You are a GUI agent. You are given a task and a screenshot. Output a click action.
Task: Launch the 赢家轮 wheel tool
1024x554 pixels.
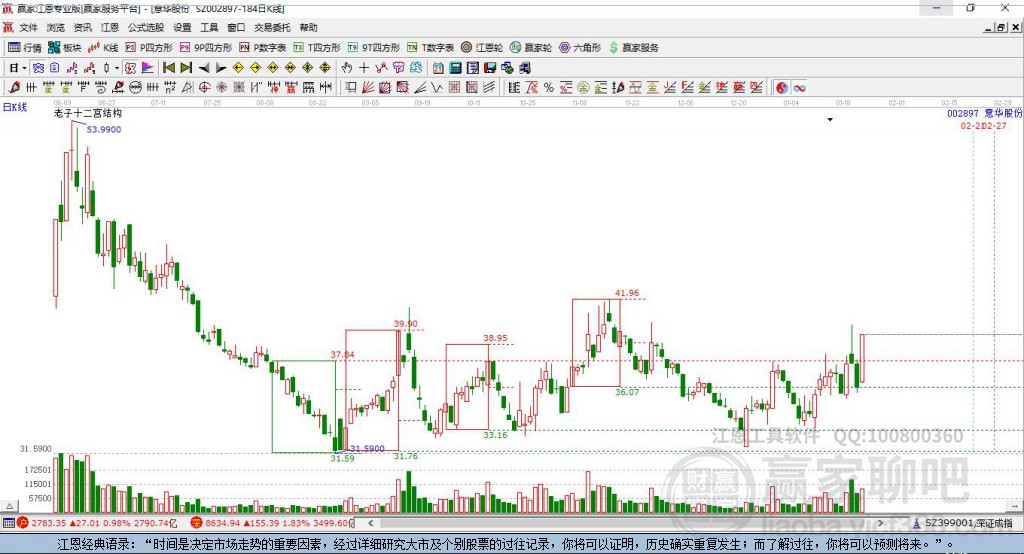point(531,48)
